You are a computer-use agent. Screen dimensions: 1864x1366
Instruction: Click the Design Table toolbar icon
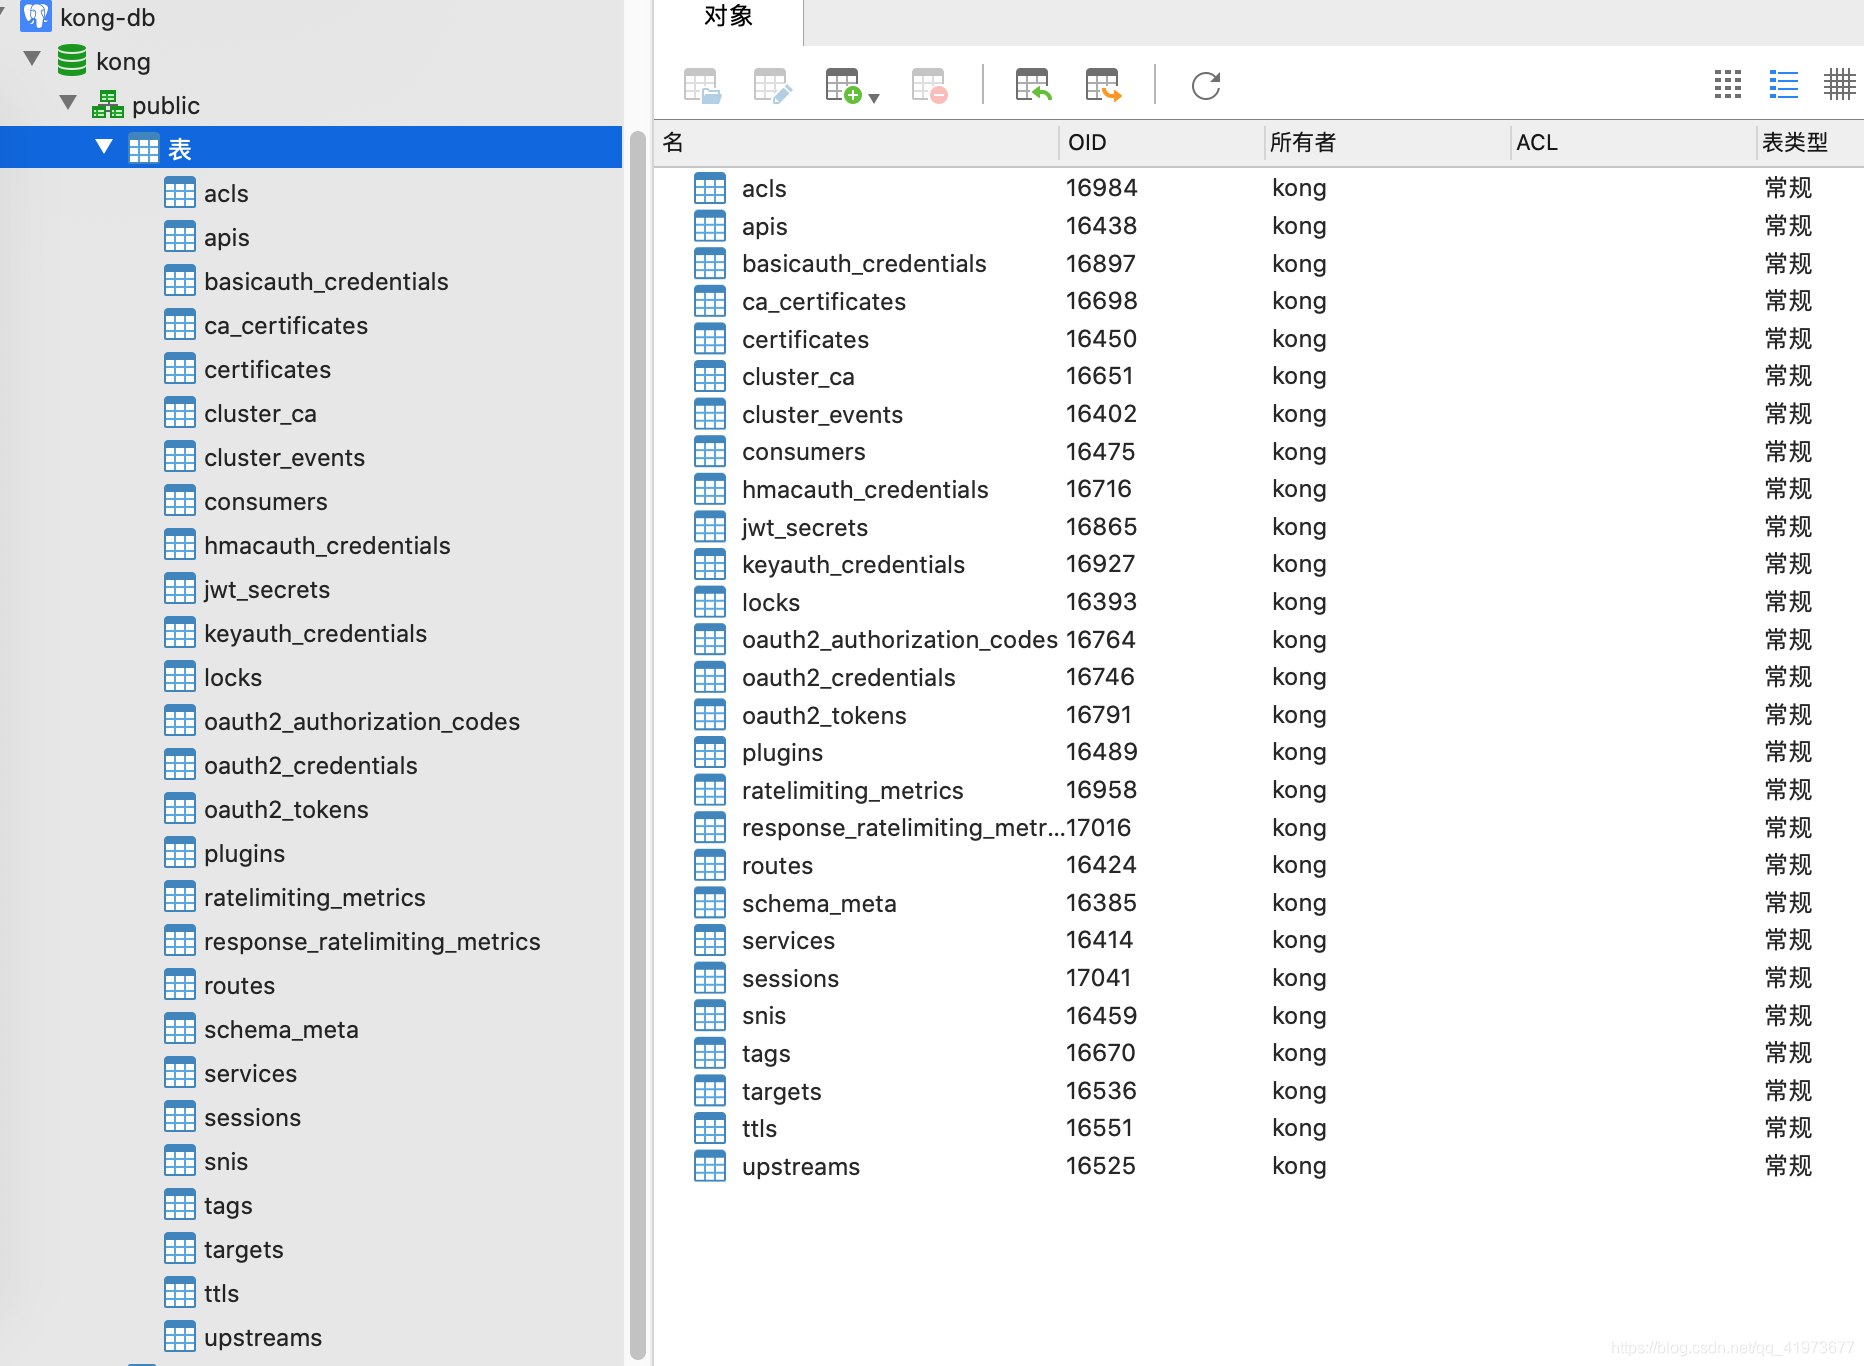[x=773, y=86]
